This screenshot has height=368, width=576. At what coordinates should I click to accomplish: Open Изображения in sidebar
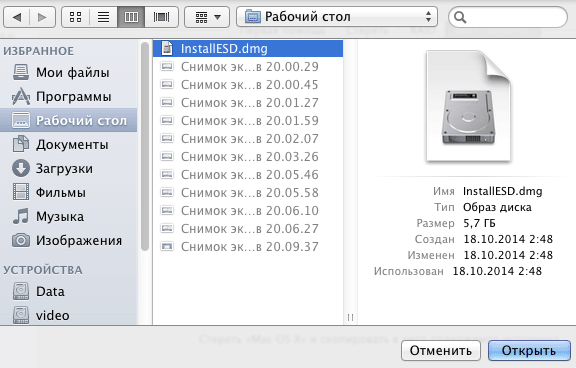tap(69, 241)
